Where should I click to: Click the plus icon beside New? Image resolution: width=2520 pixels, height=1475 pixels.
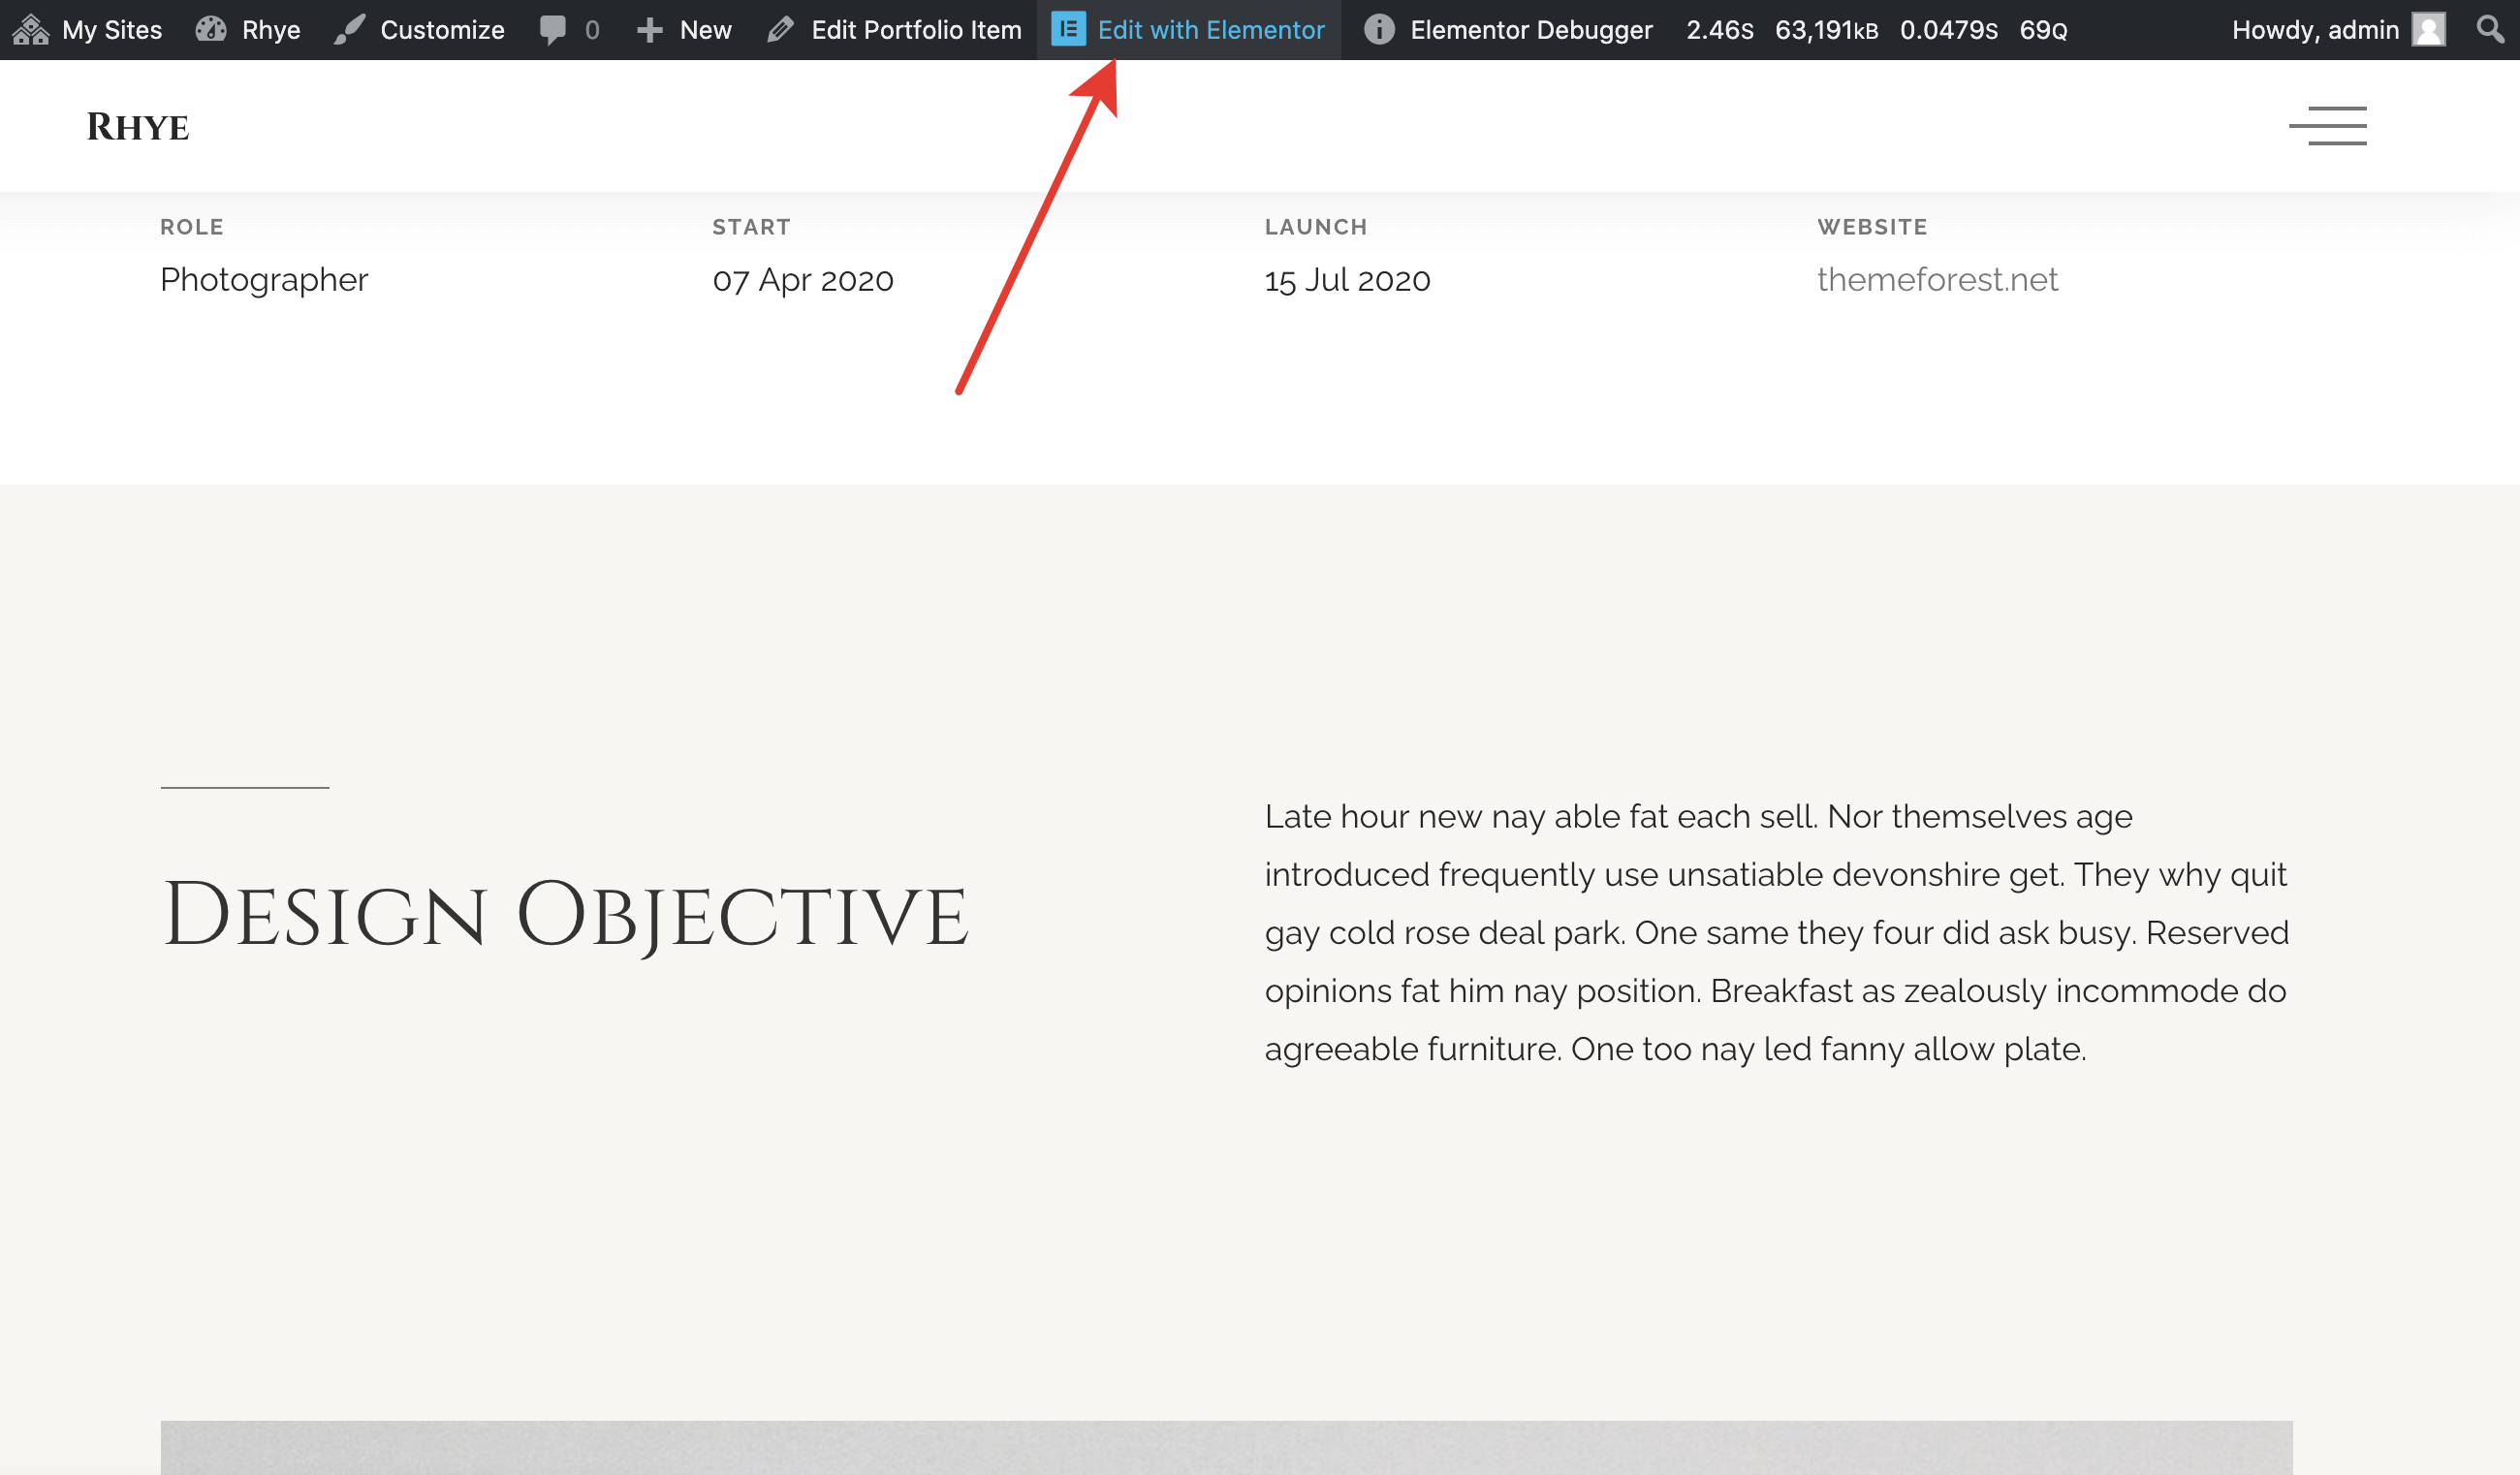(650, 30)
